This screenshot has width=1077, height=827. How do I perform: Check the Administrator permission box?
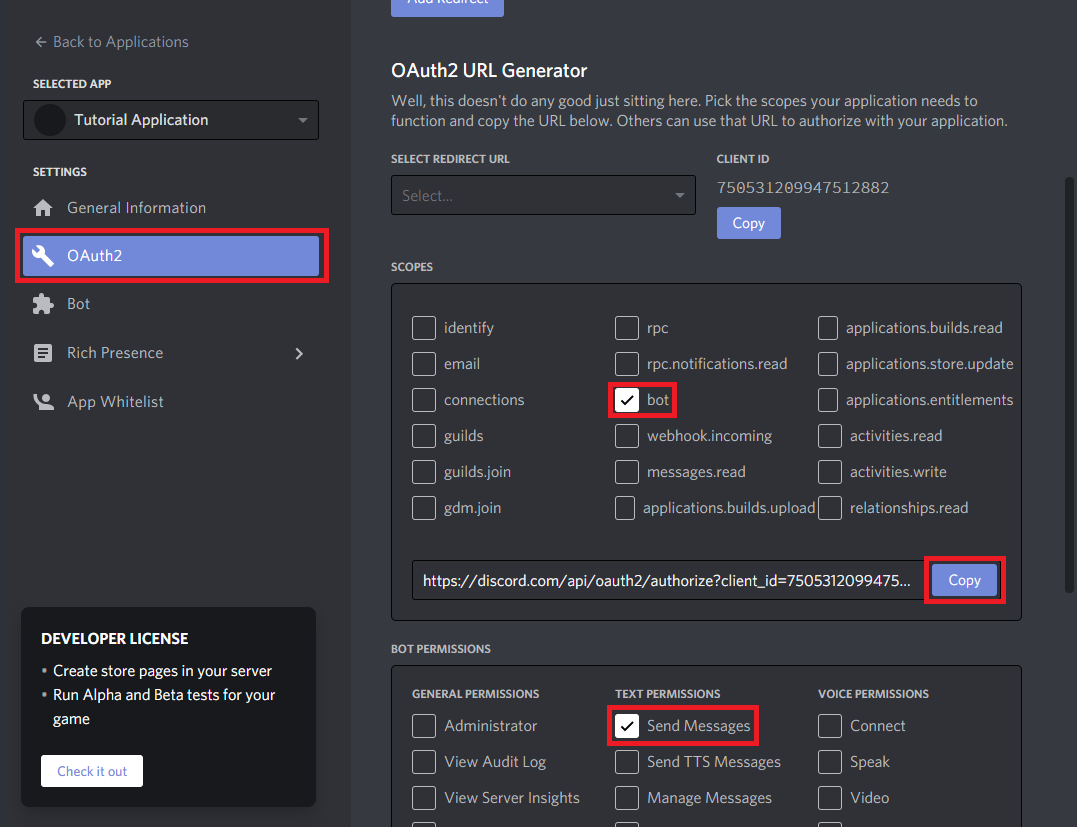pyautogui.click(x=424, y=725)
